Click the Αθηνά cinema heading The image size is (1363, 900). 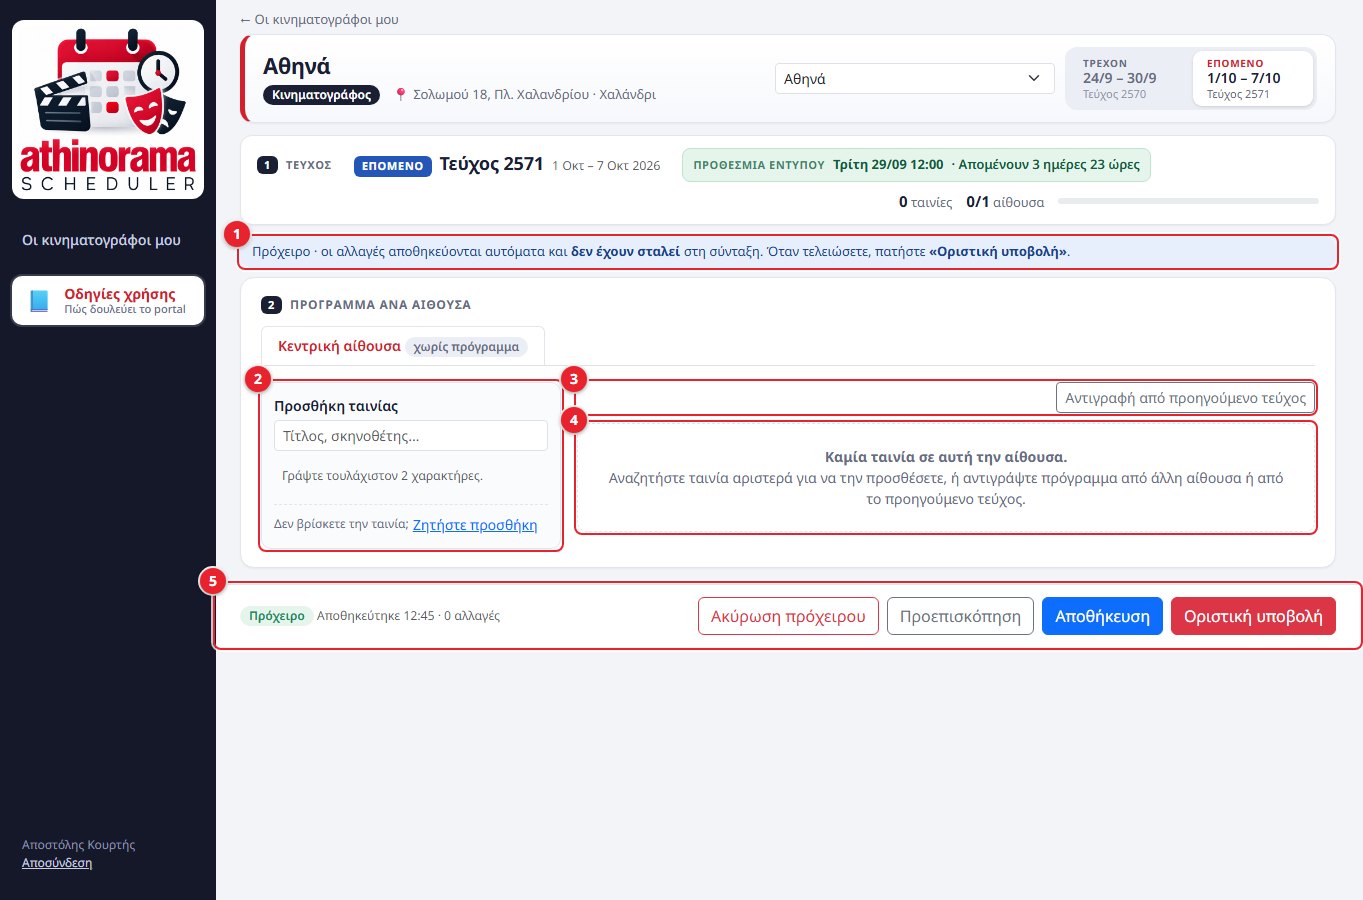coord(297,66)
